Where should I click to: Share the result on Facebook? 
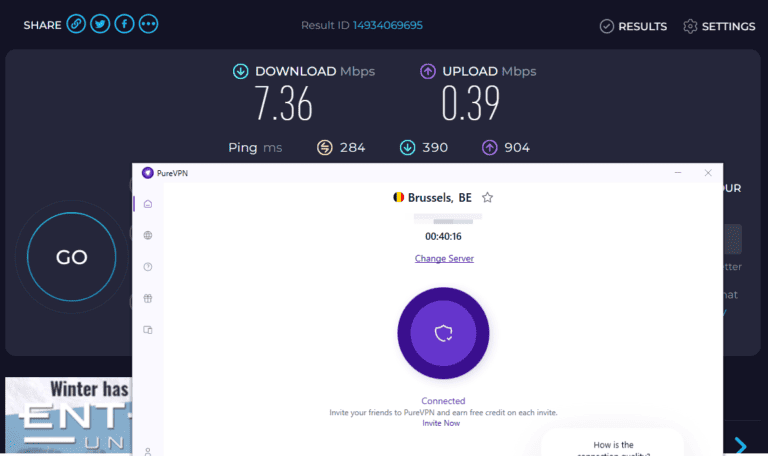click(124, 24)
